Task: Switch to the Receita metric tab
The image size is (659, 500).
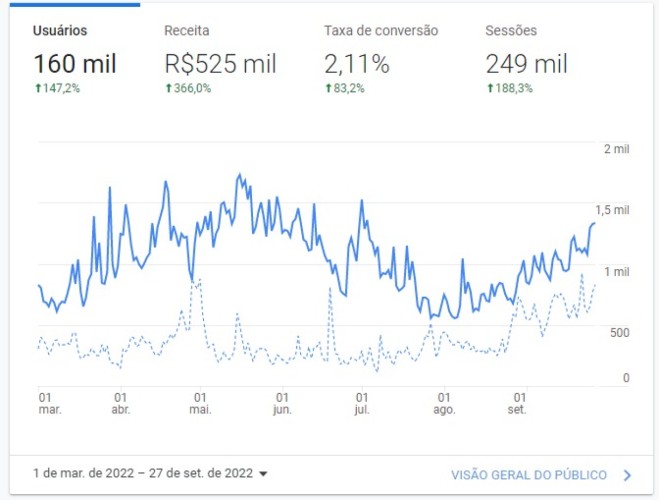Action: point(187,30)
